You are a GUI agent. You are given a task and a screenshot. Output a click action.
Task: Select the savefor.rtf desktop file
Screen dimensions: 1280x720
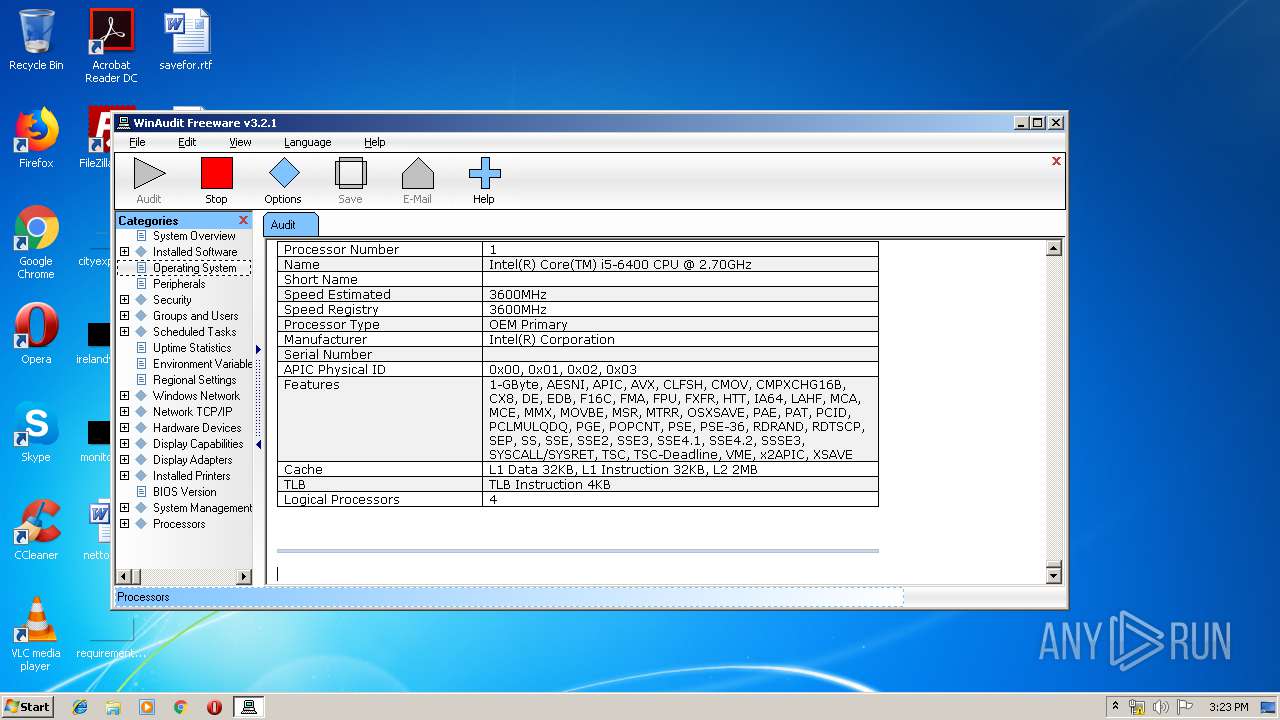(x=186, y=40)
